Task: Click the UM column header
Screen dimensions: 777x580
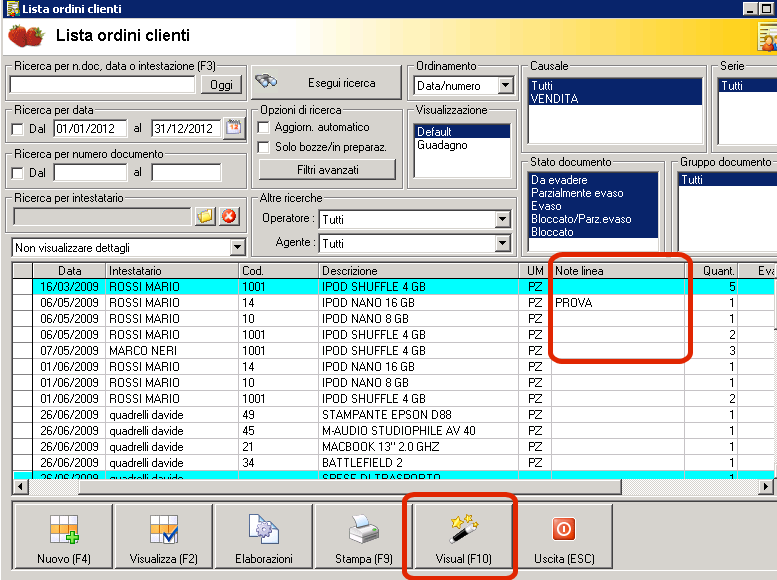Action: (535, 271)
